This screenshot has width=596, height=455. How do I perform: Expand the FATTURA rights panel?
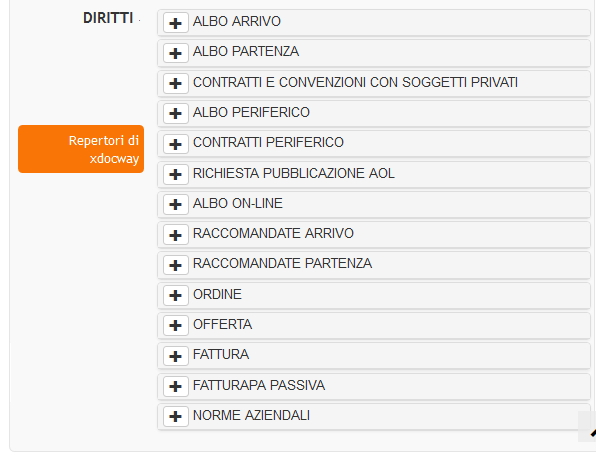176,356
